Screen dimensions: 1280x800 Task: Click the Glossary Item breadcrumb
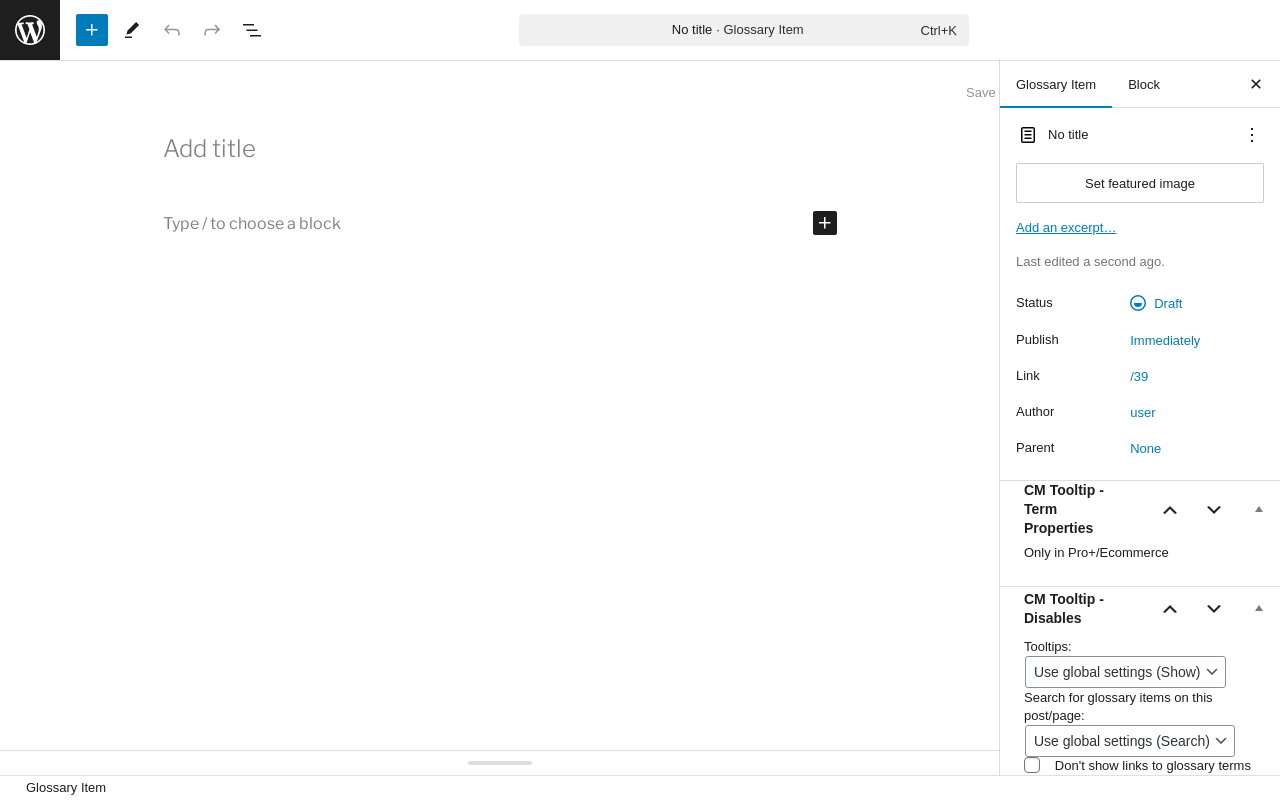(x=66, y=787)
